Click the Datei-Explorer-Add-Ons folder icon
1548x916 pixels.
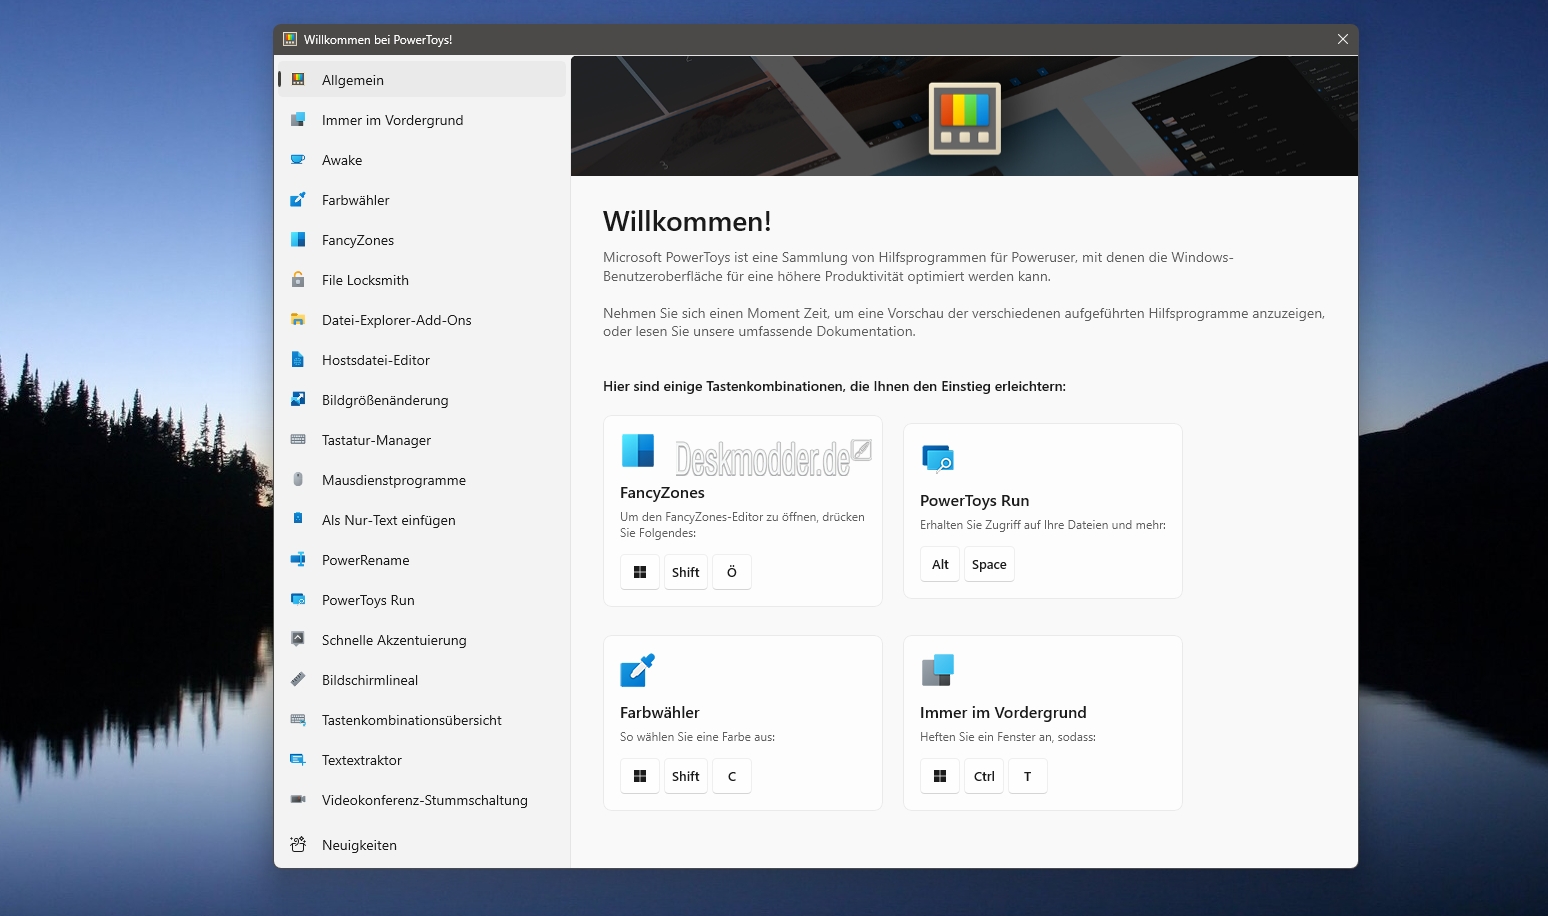(x=298, y=319)
